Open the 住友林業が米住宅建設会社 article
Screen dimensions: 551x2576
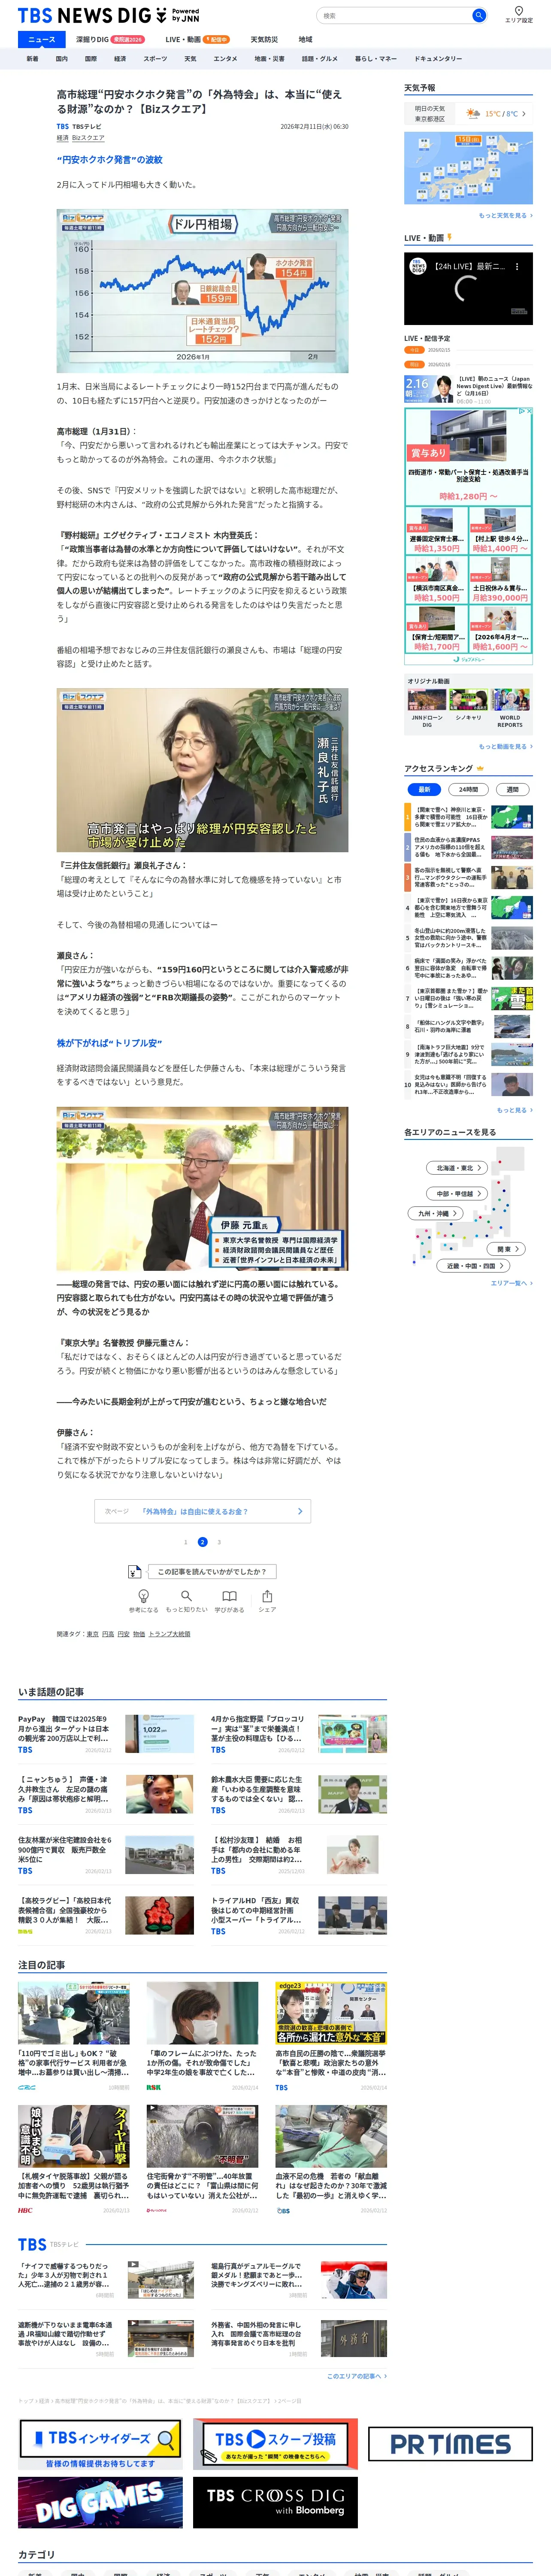106,1855
